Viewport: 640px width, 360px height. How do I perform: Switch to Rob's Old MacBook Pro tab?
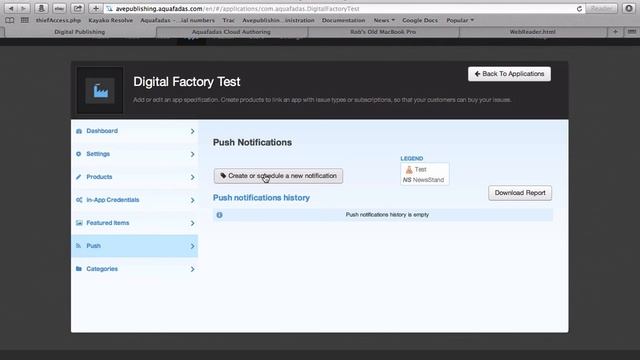[383, 32]
